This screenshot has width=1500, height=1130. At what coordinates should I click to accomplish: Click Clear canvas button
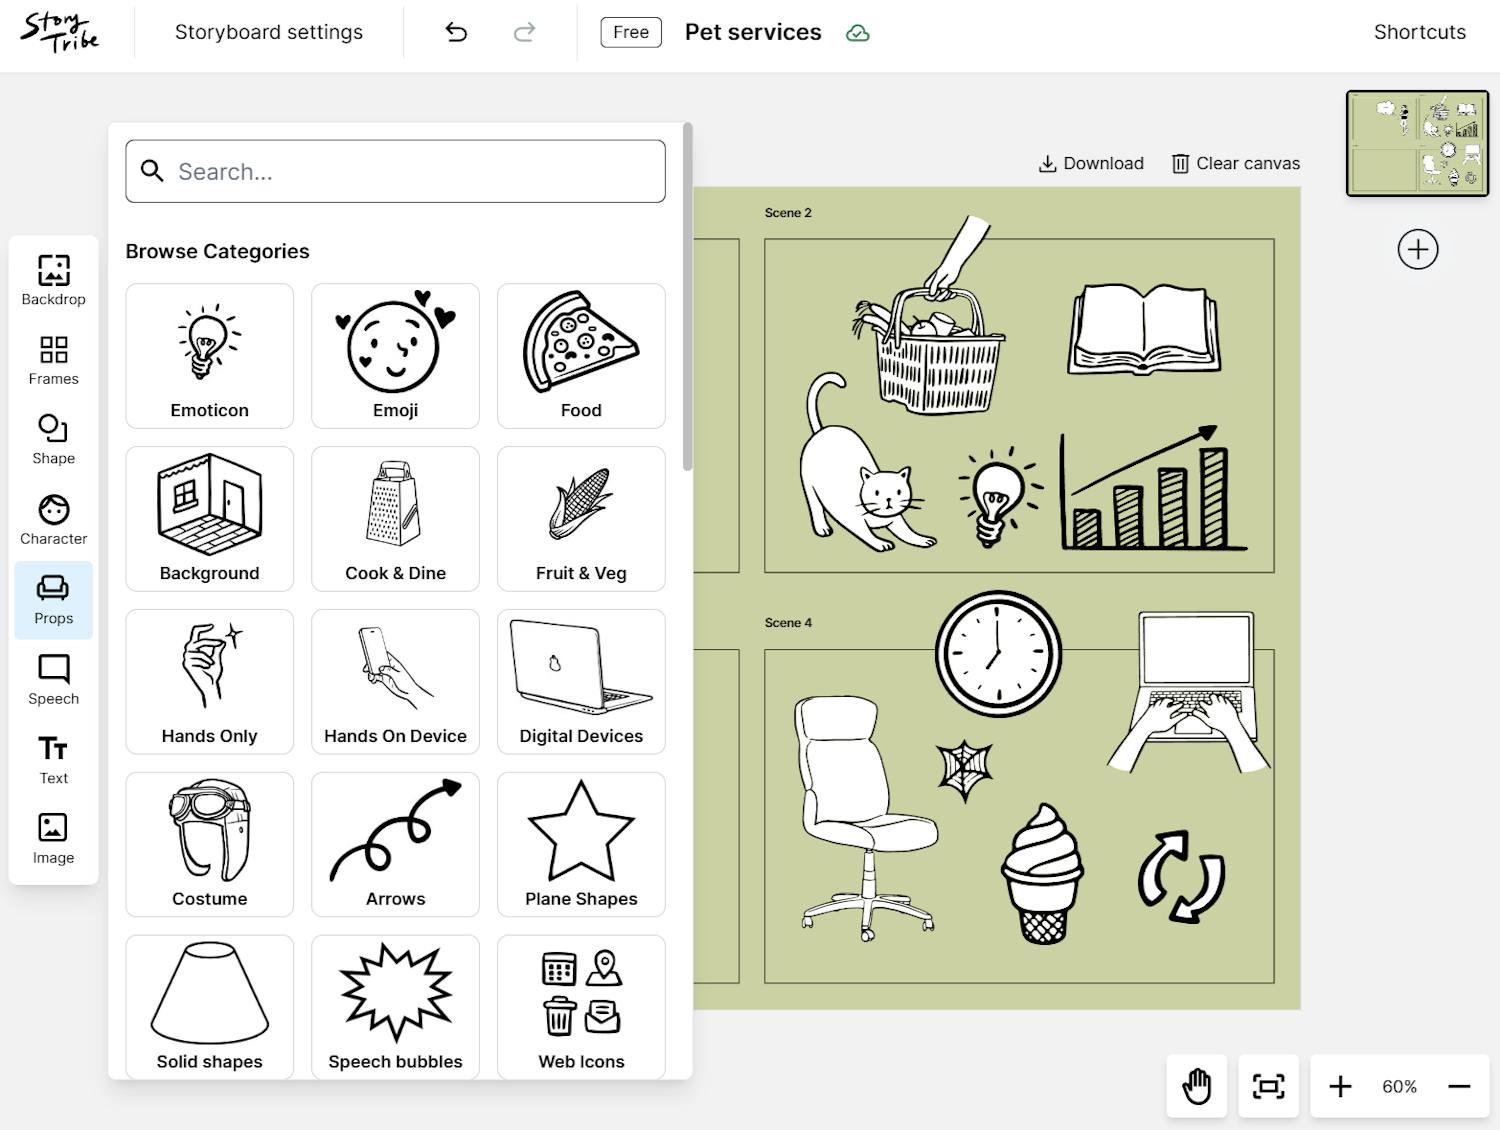[1236, 163]
